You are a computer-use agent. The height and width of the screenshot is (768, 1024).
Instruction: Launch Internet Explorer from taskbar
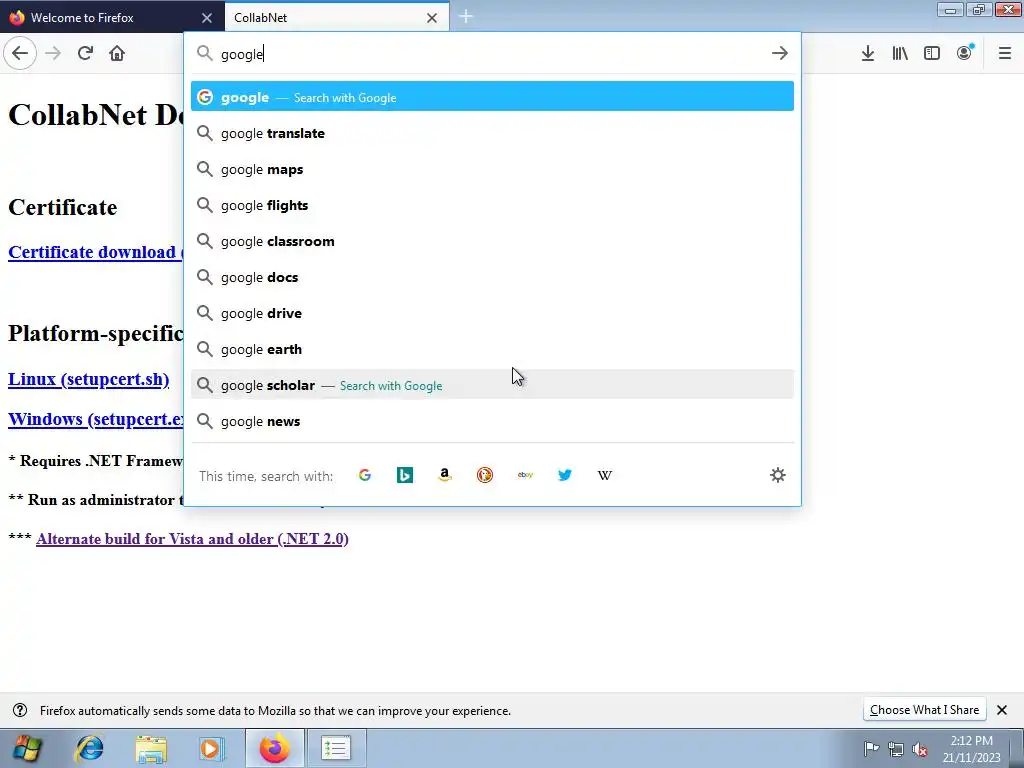point(90,748)
